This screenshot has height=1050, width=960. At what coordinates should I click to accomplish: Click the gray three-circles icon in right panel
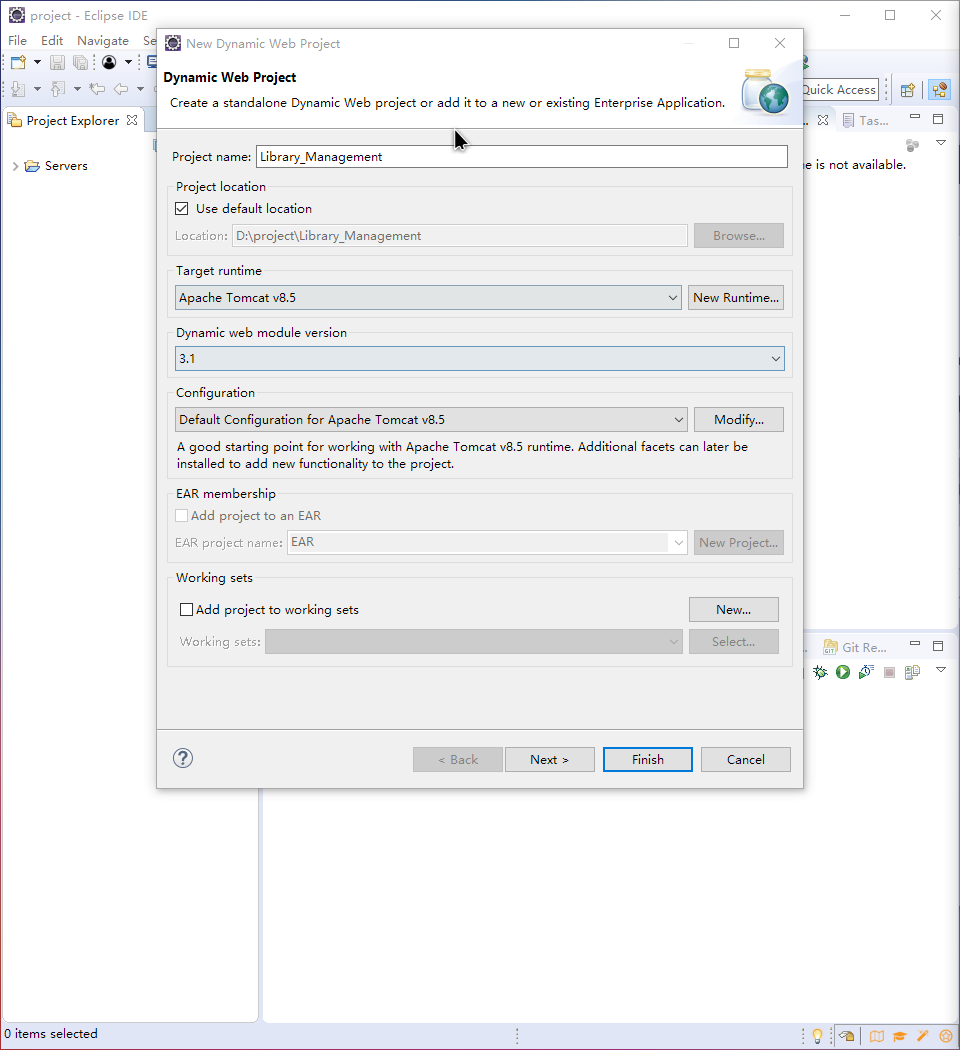[x=912, y=145]
